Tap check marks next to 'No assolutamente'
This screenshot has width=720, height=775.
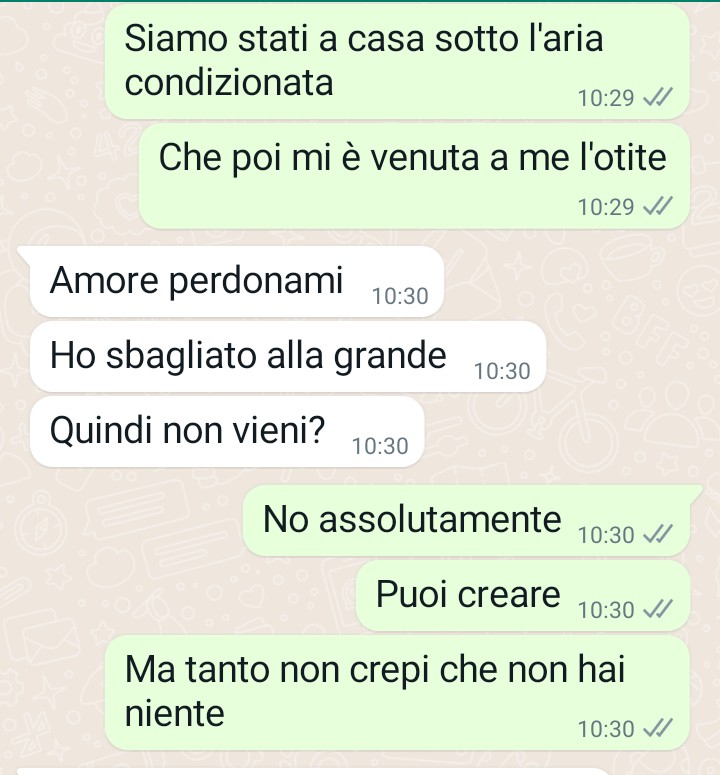(x=658, y=534)
